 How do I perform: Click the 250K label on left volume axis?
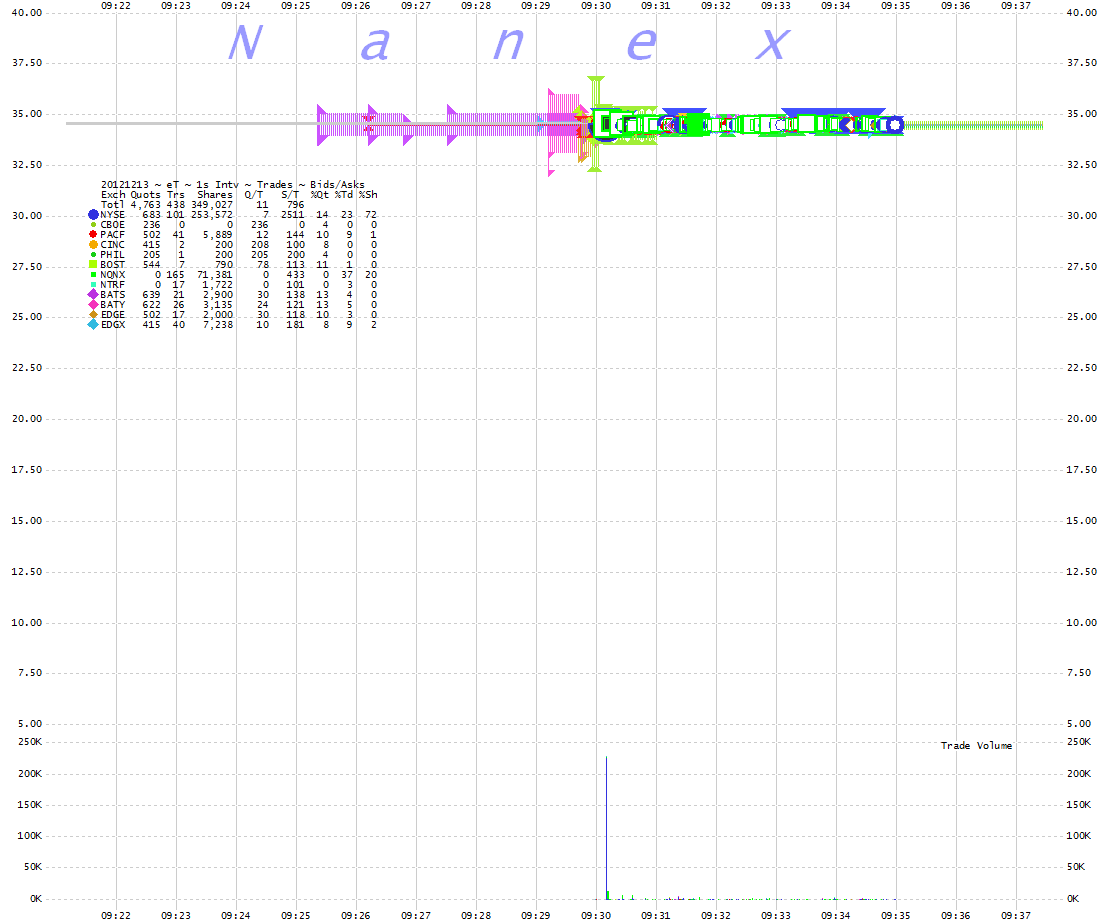coord(30,742)
